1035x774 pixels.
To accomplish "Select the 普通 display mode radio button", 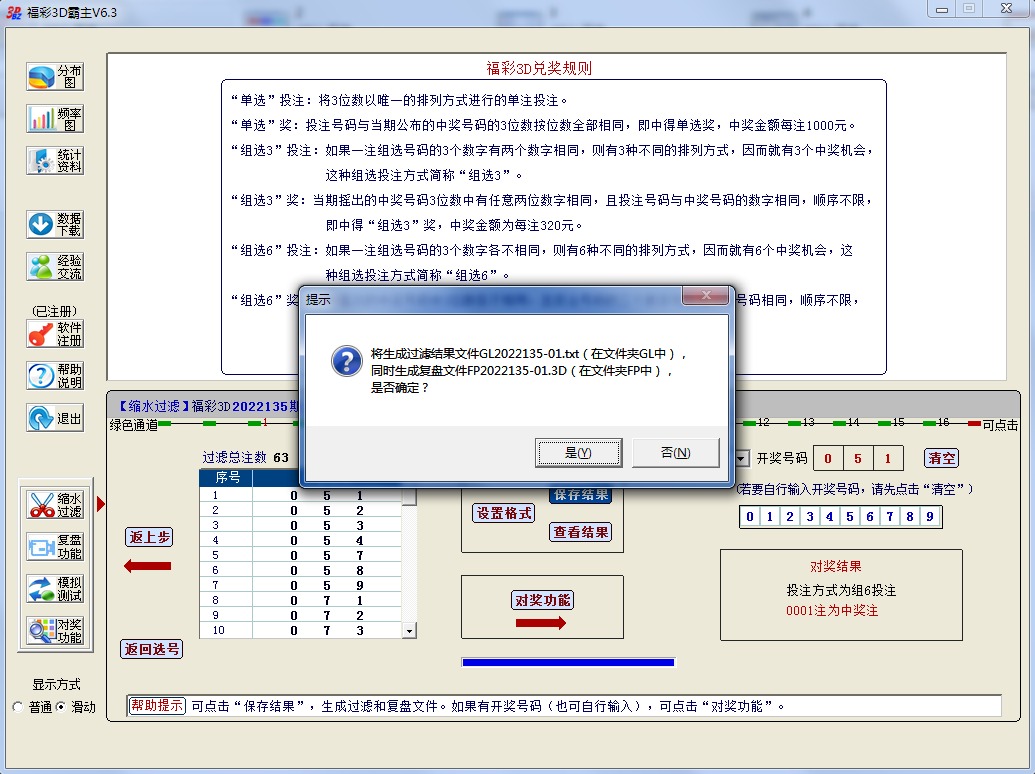I will coord(18,707).
